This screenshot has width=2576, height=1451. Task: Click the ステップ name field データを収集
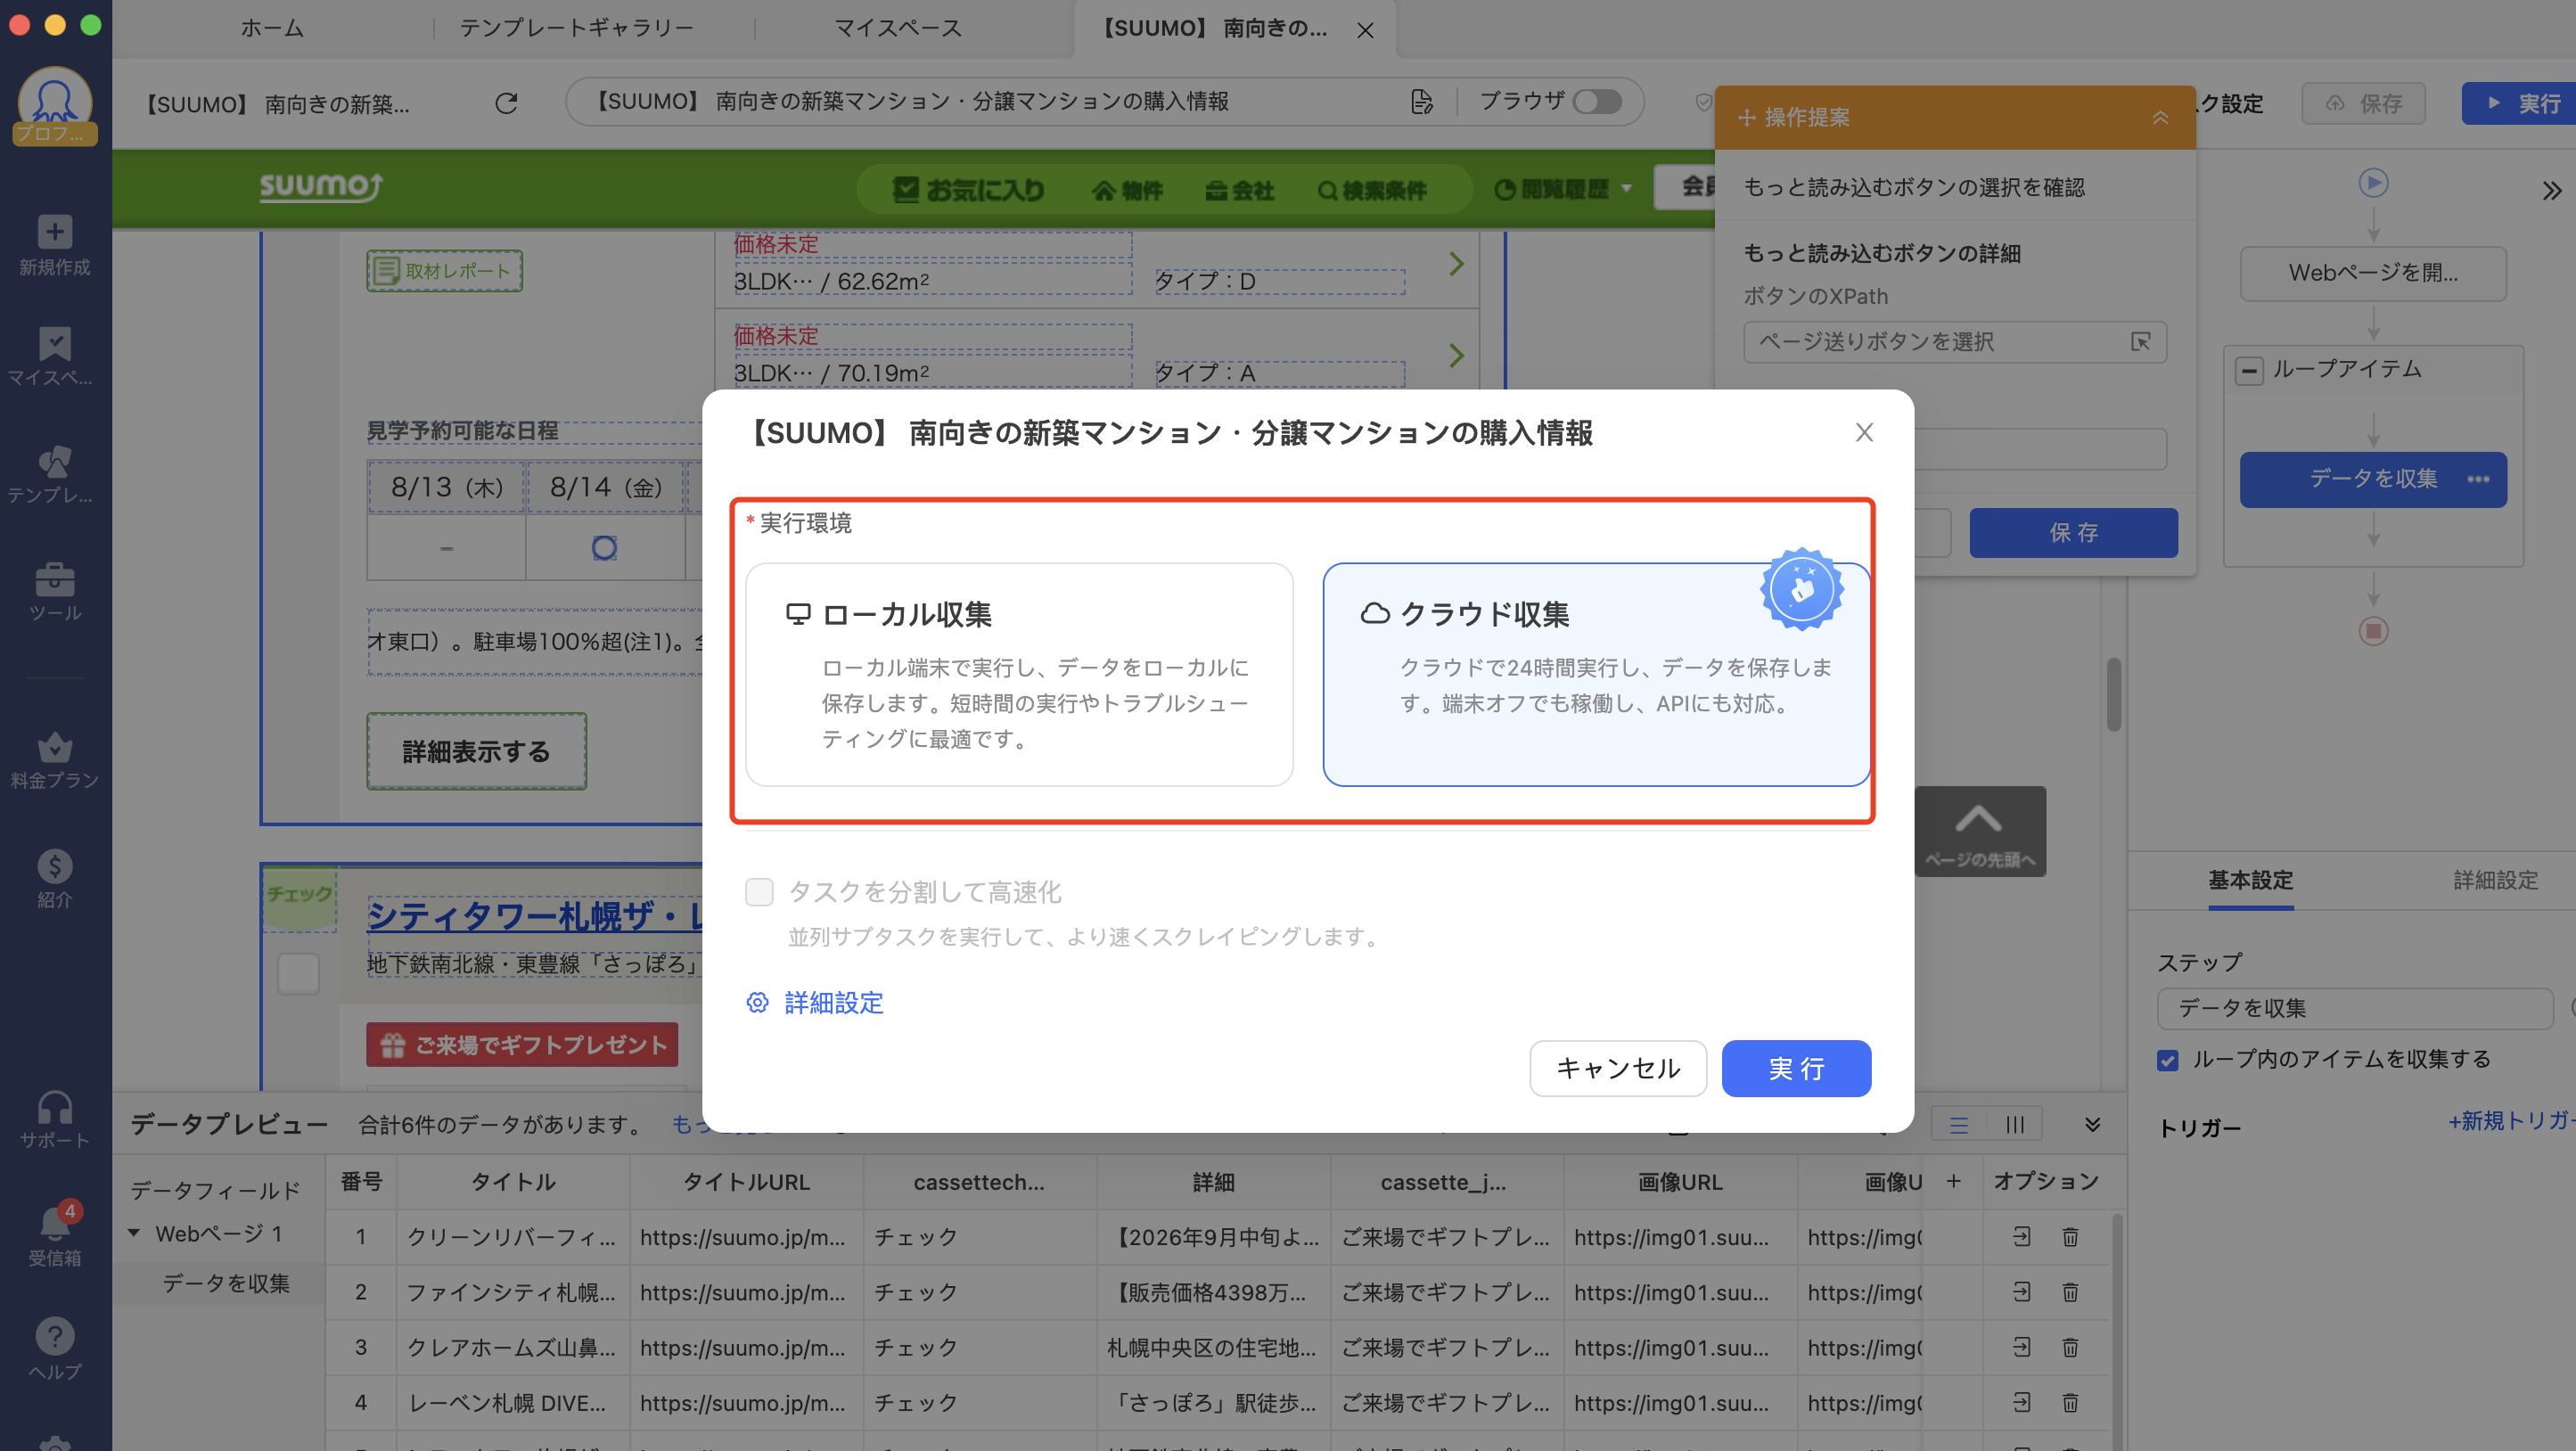(2354, 1008)
